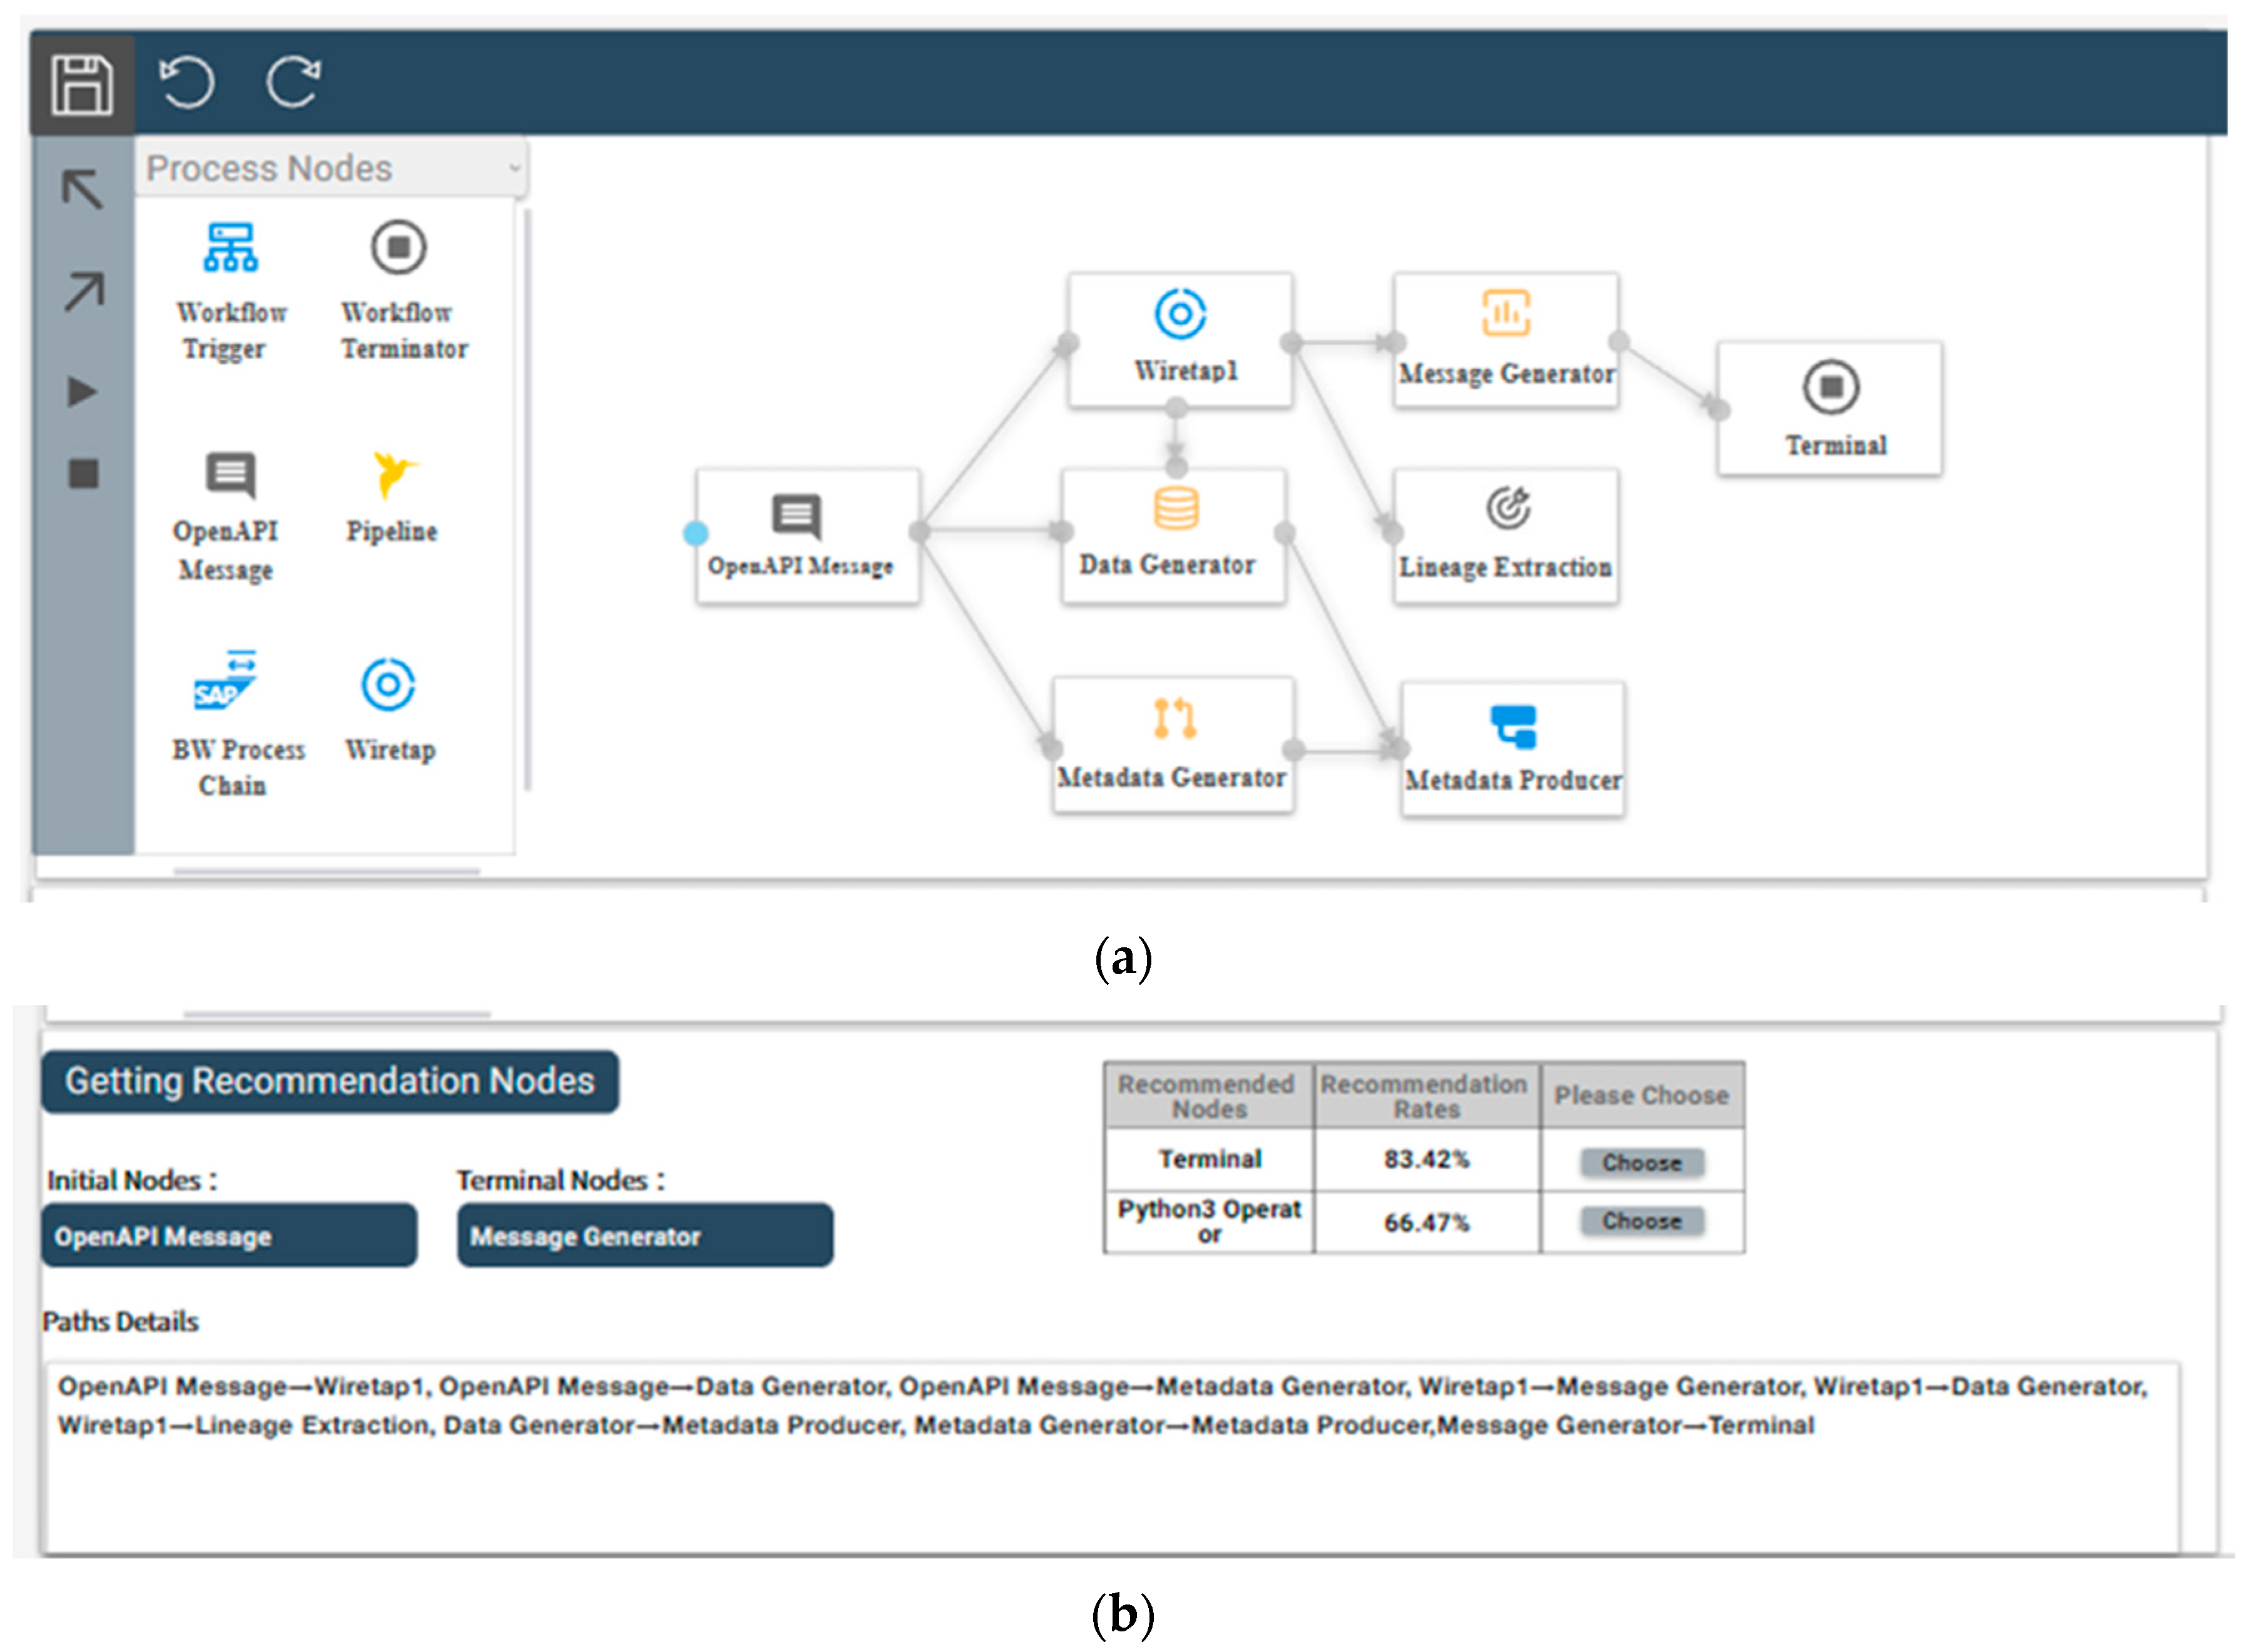Select the Workflow Trigger node icon
This screenshot has width=2247, height=1652.
click(x=231, y=247)
